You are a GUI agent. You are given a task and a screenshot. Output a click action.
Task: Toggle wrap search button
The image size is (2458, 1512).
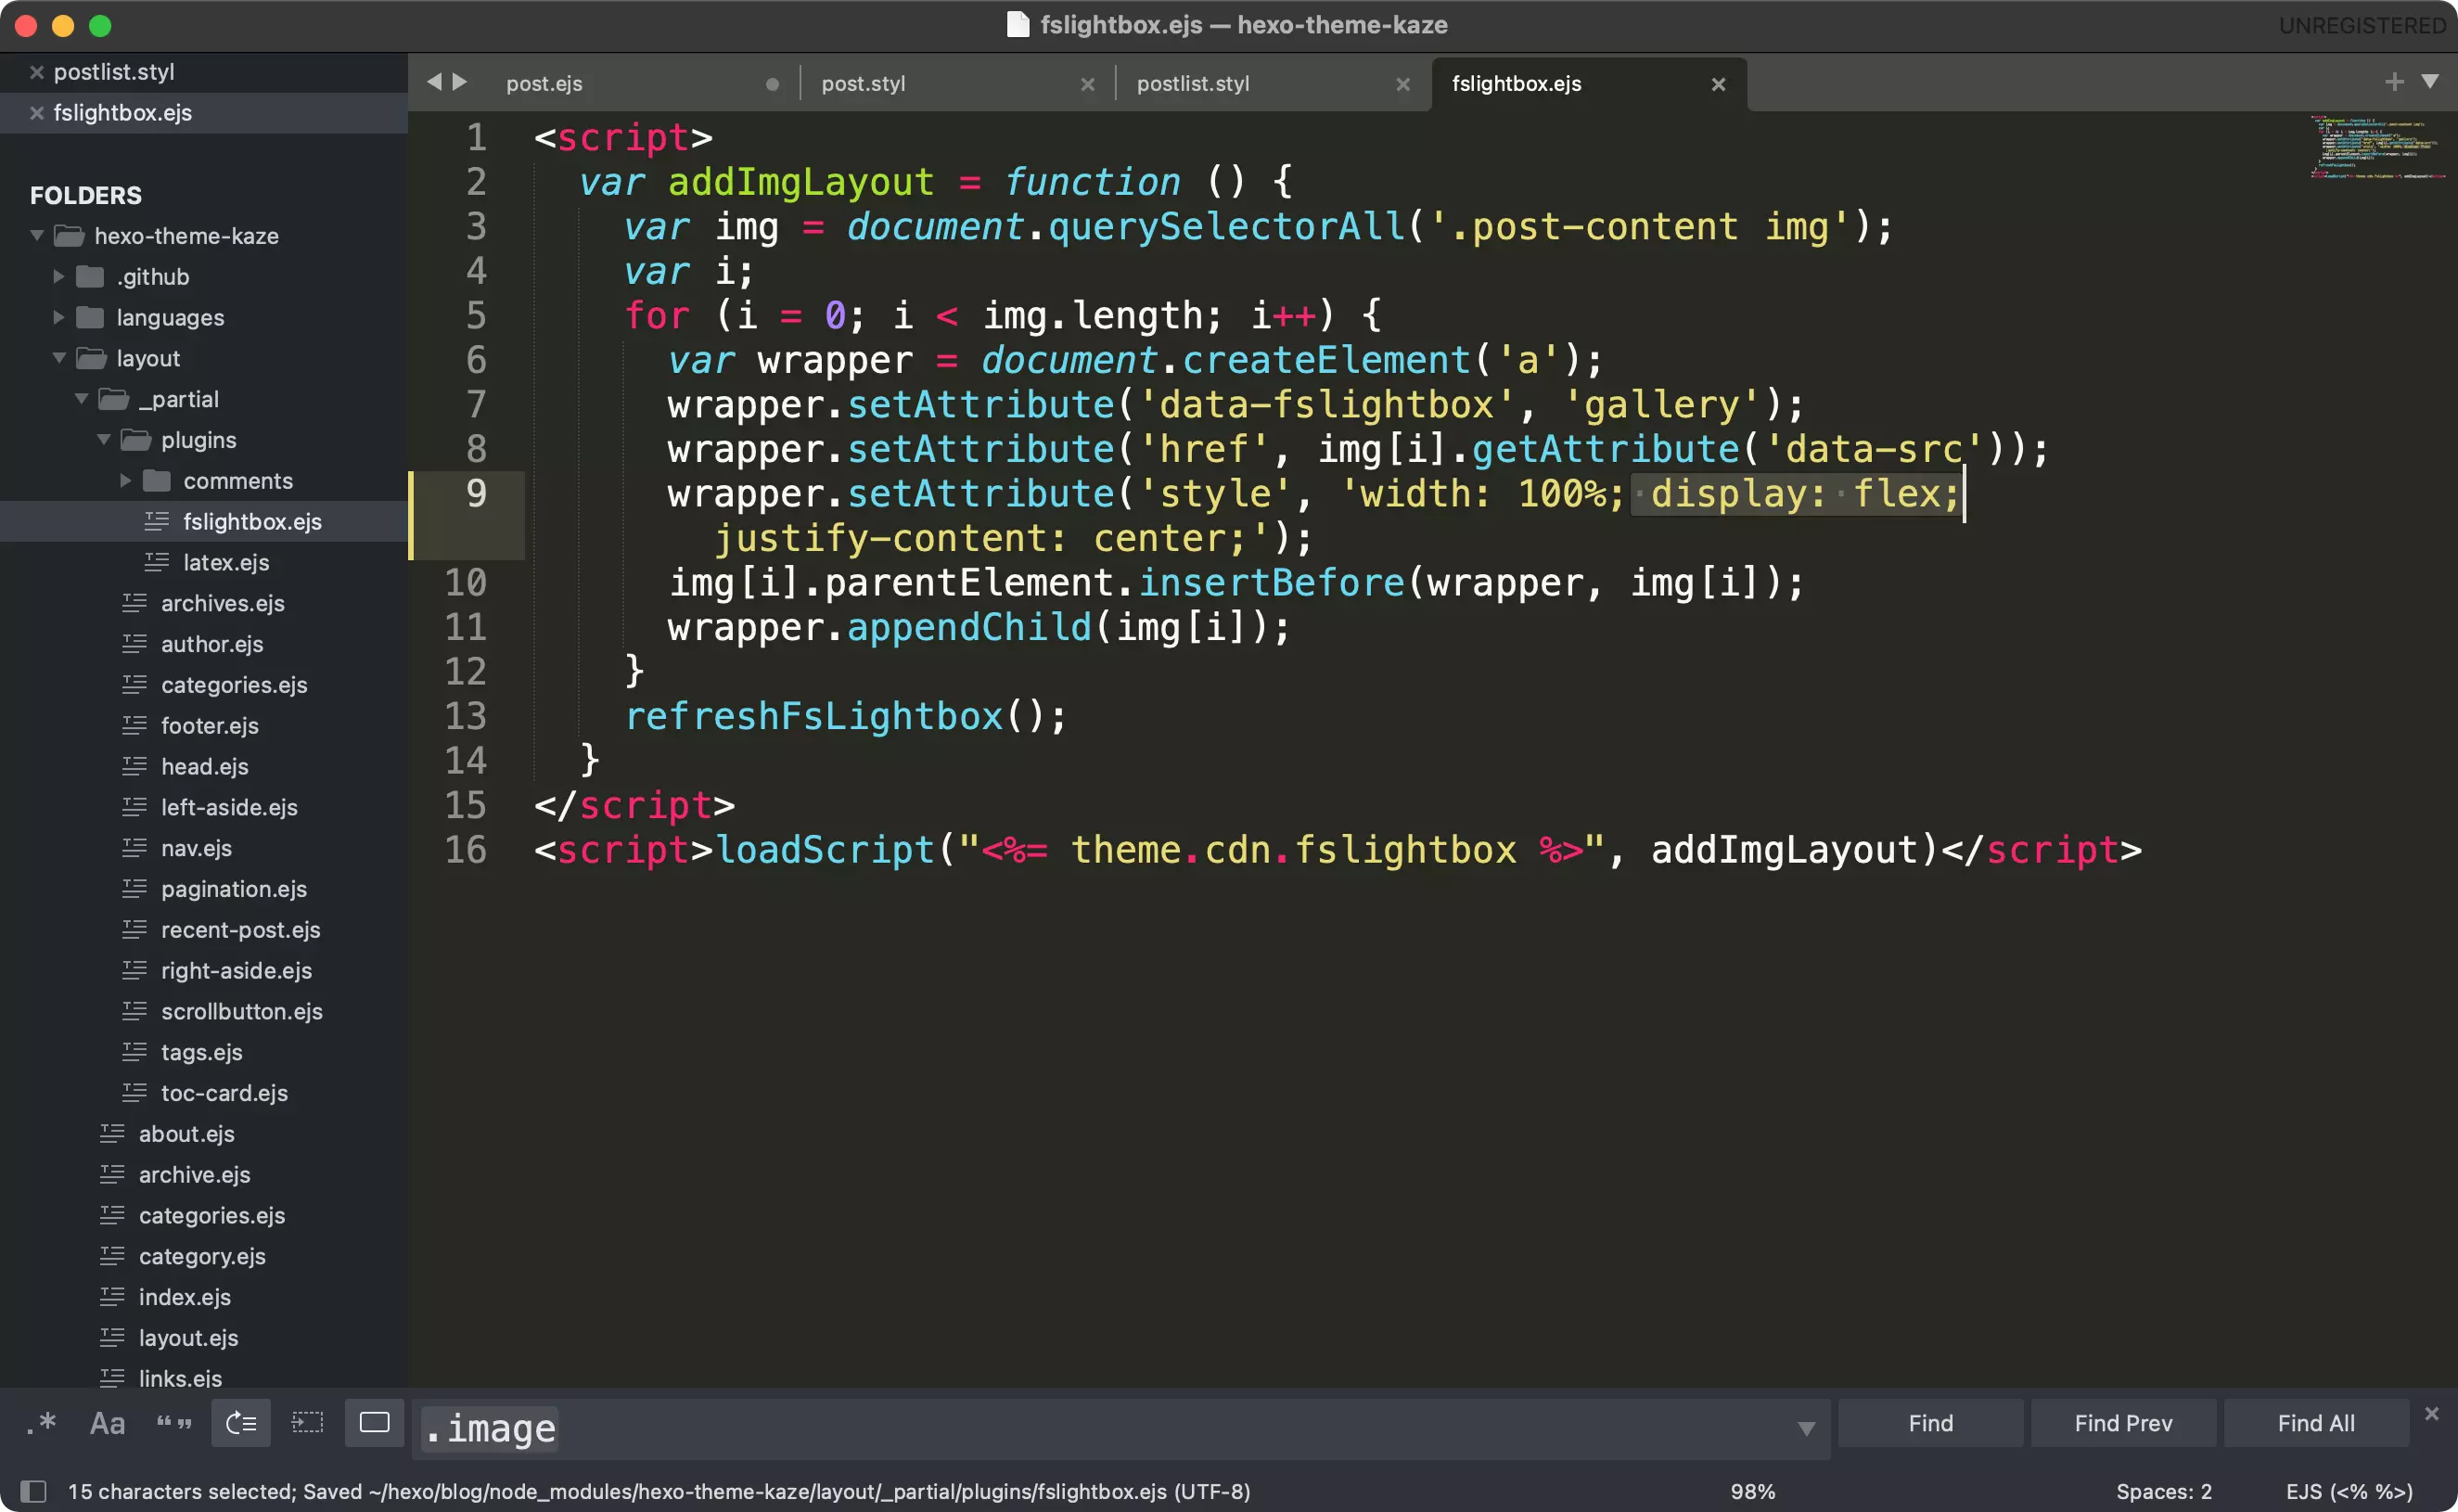(x=241, y=1423)
